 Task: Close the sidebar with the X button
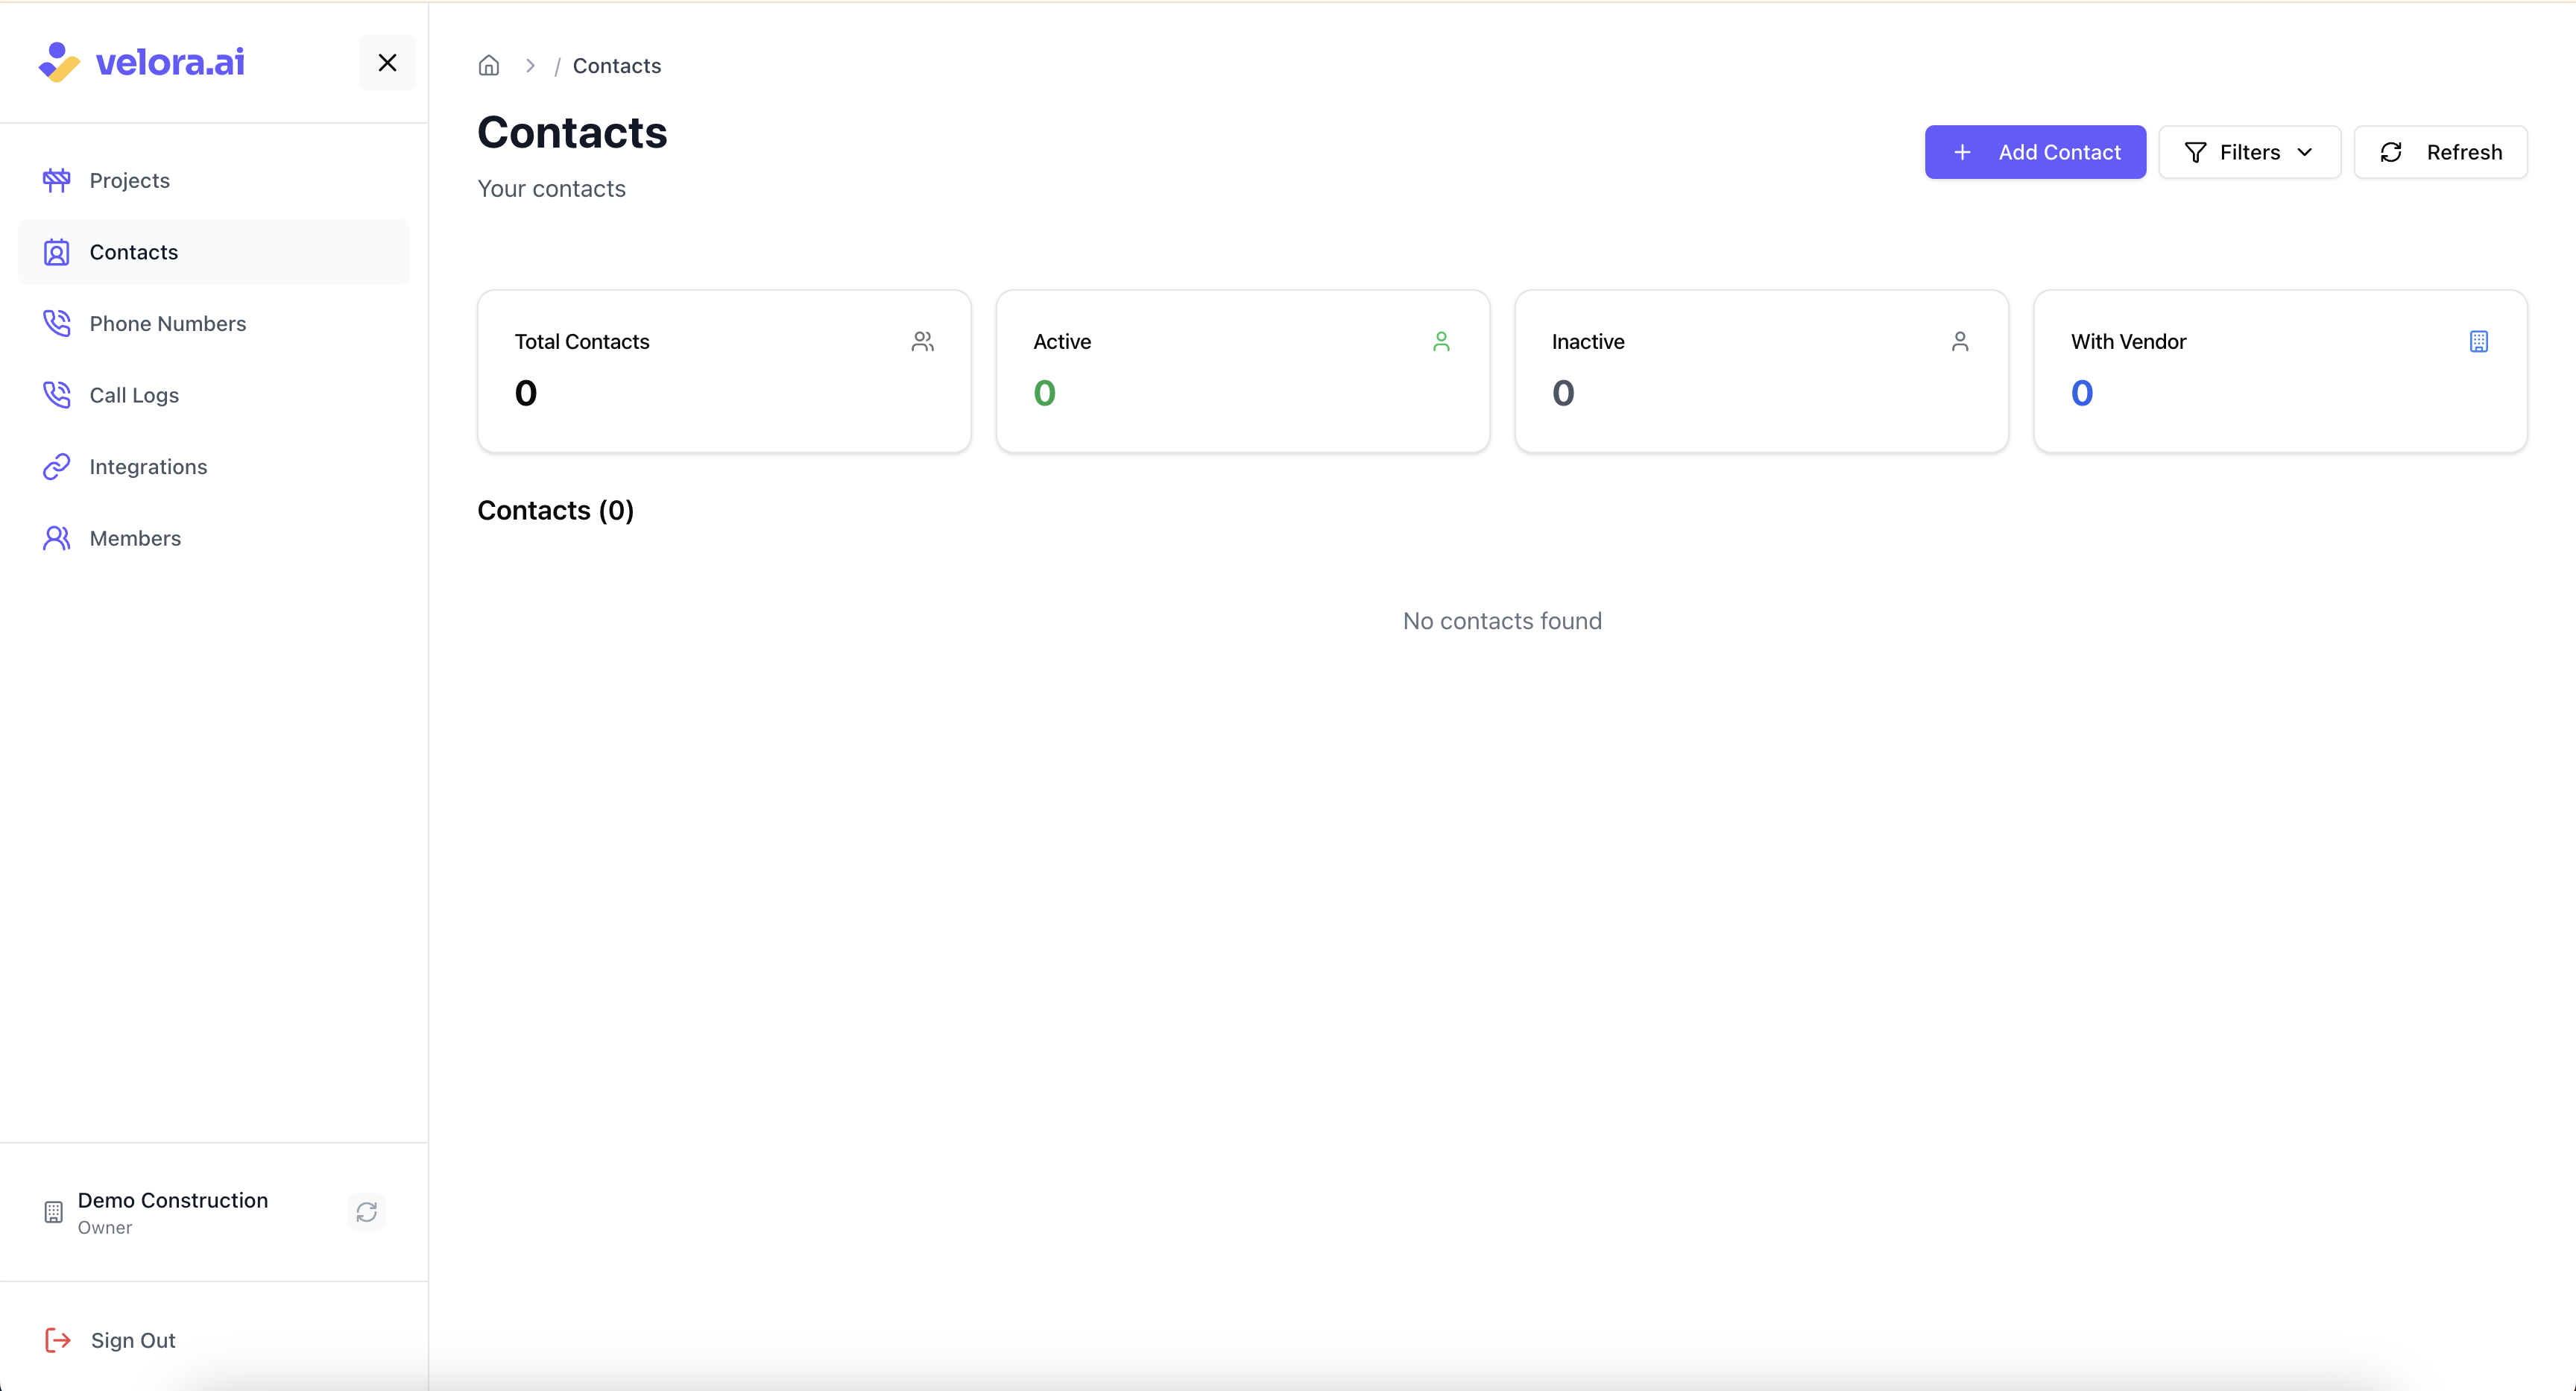(x=387, y=63)
